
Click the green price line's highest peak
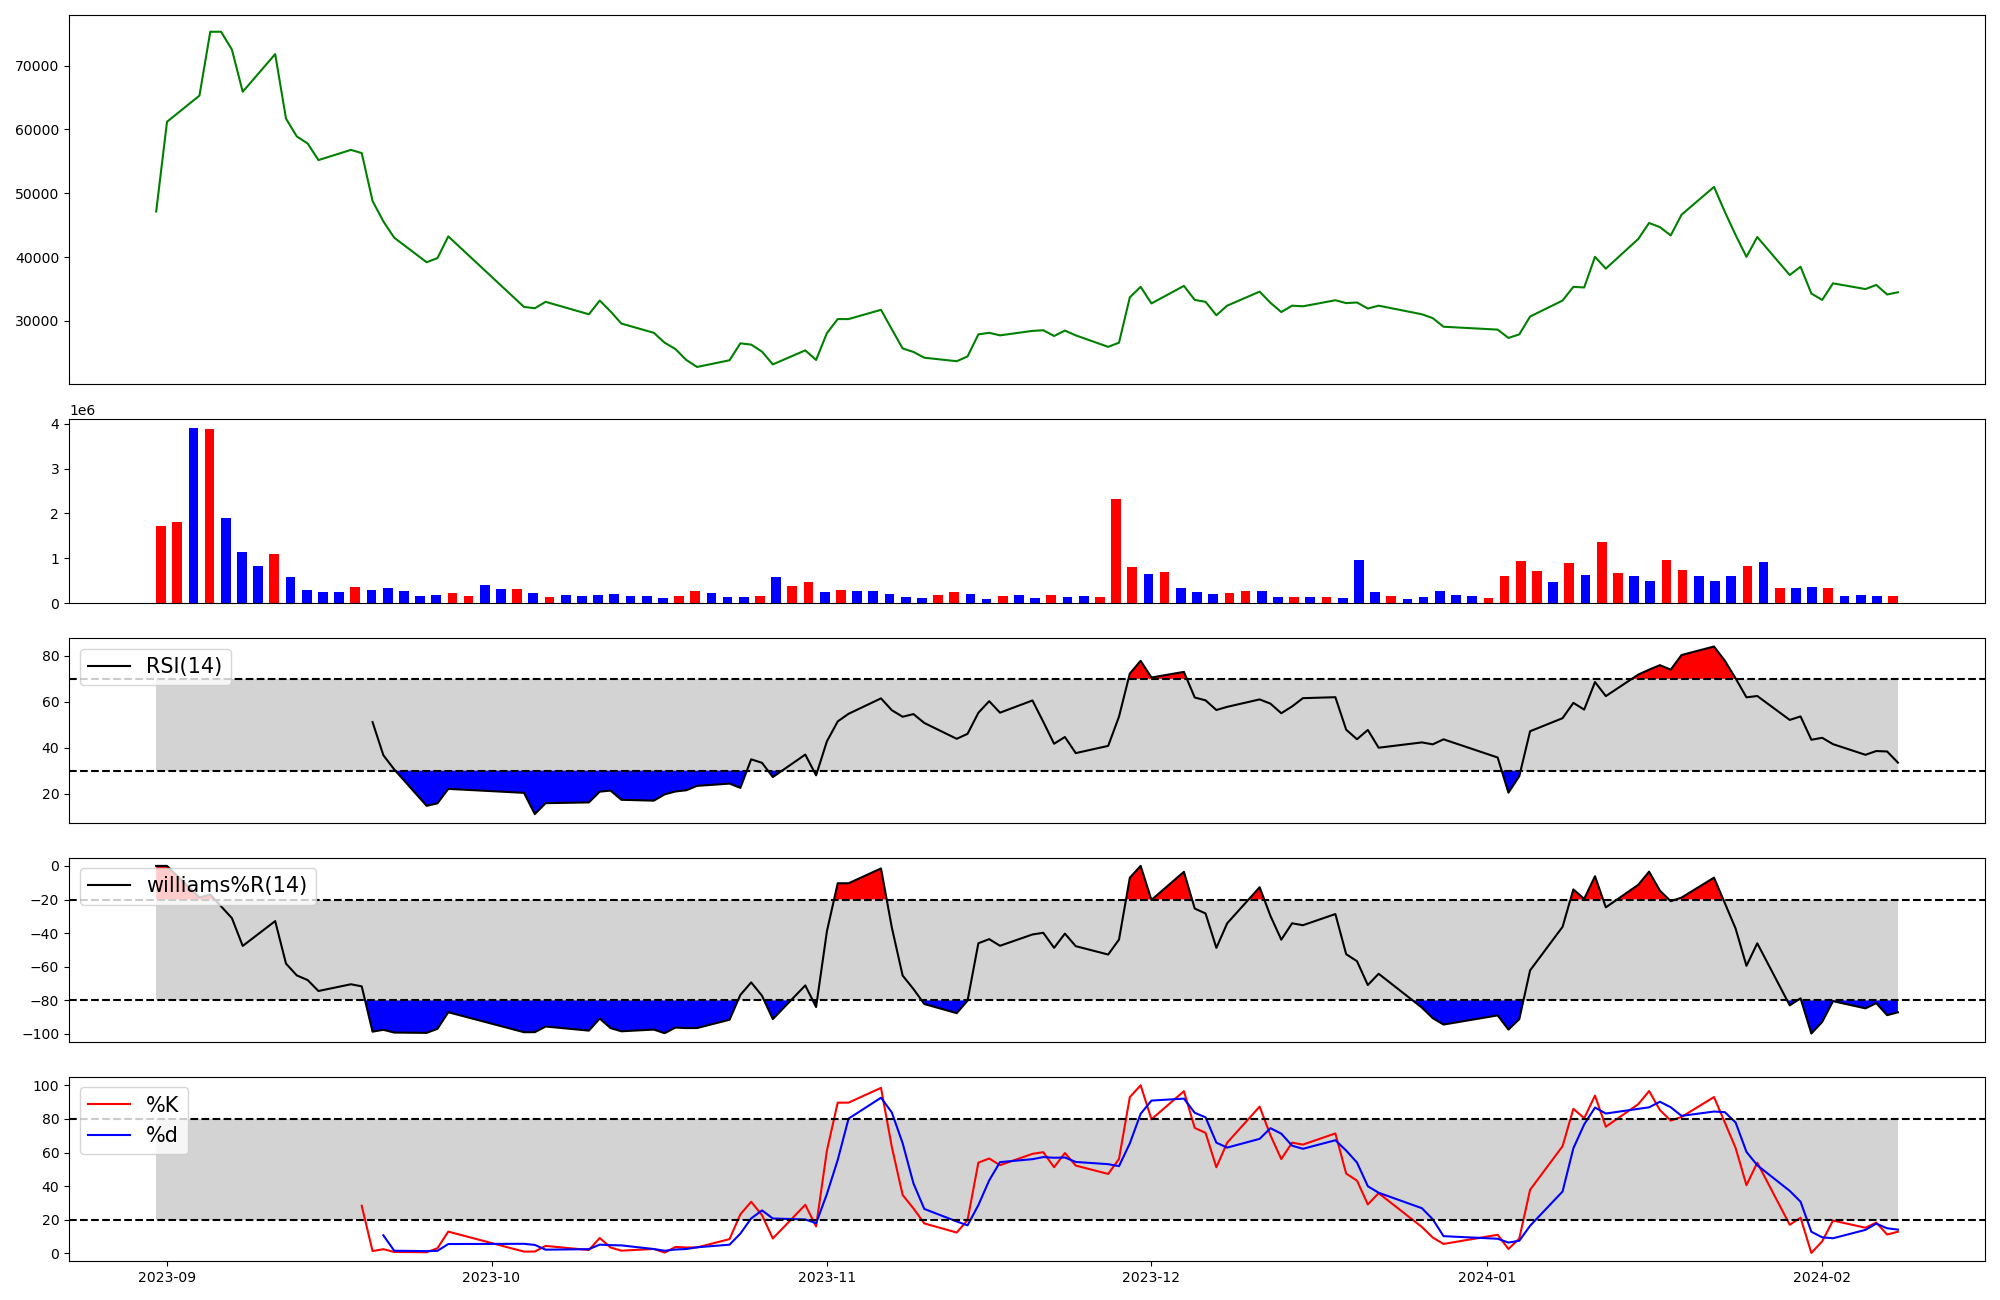pyautogui.click(x=215, y=32)
